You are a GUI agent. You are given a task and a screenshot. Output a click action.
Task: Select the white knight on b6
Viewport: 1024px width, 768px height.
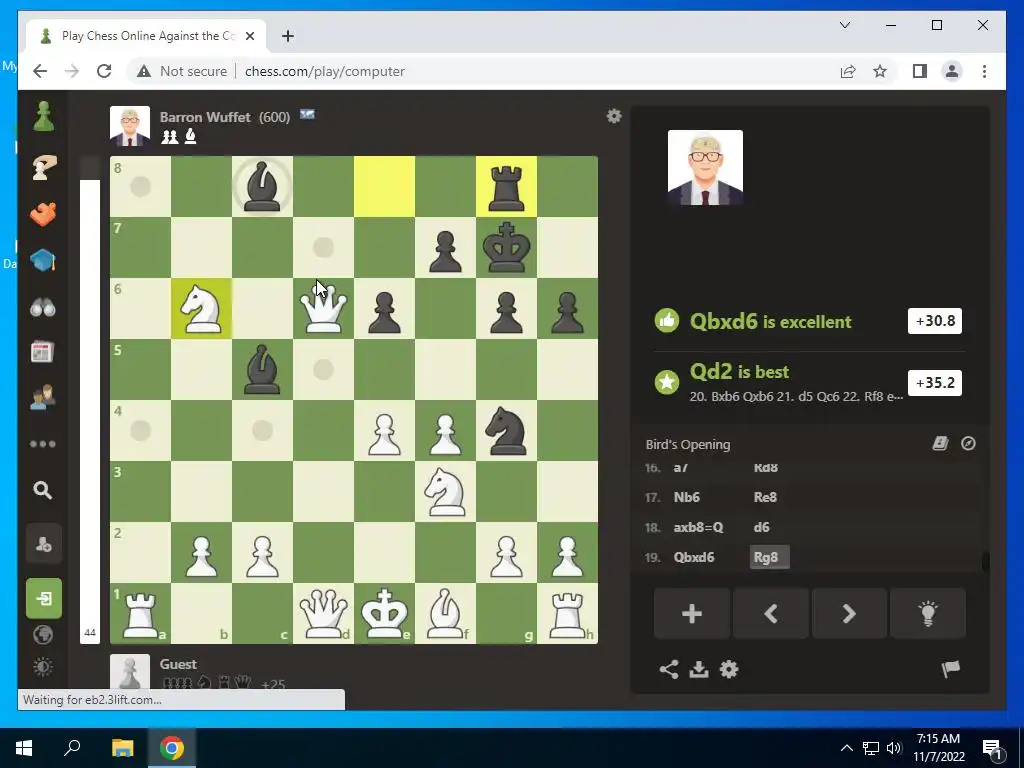point(201,309)
